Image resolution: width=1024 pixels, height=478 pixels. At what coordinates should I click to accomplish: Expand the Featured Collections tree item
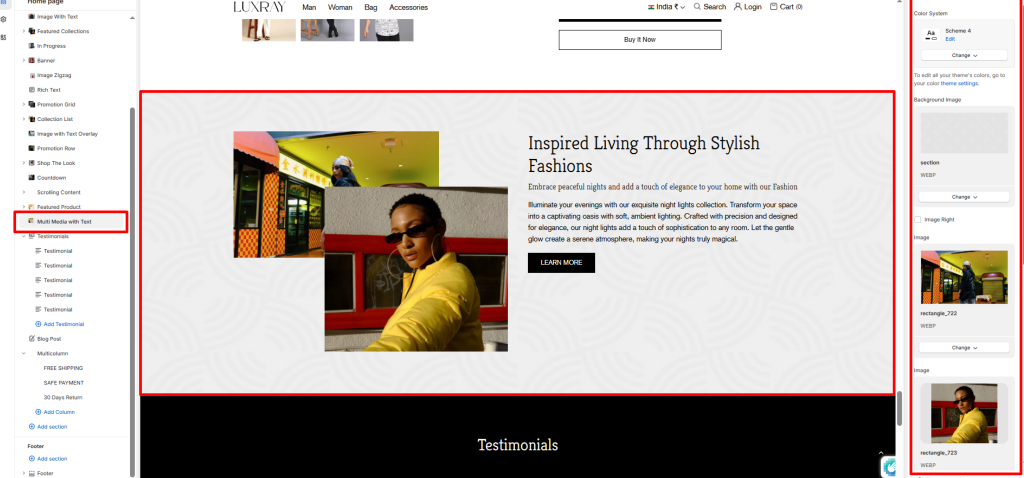click(24, 31)
